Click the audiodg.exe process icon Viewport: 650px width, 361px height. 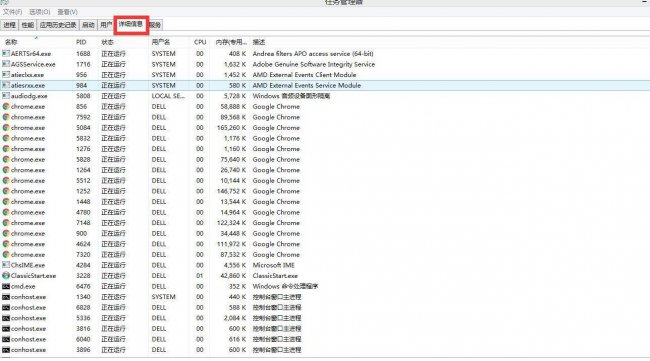[6, 96]
